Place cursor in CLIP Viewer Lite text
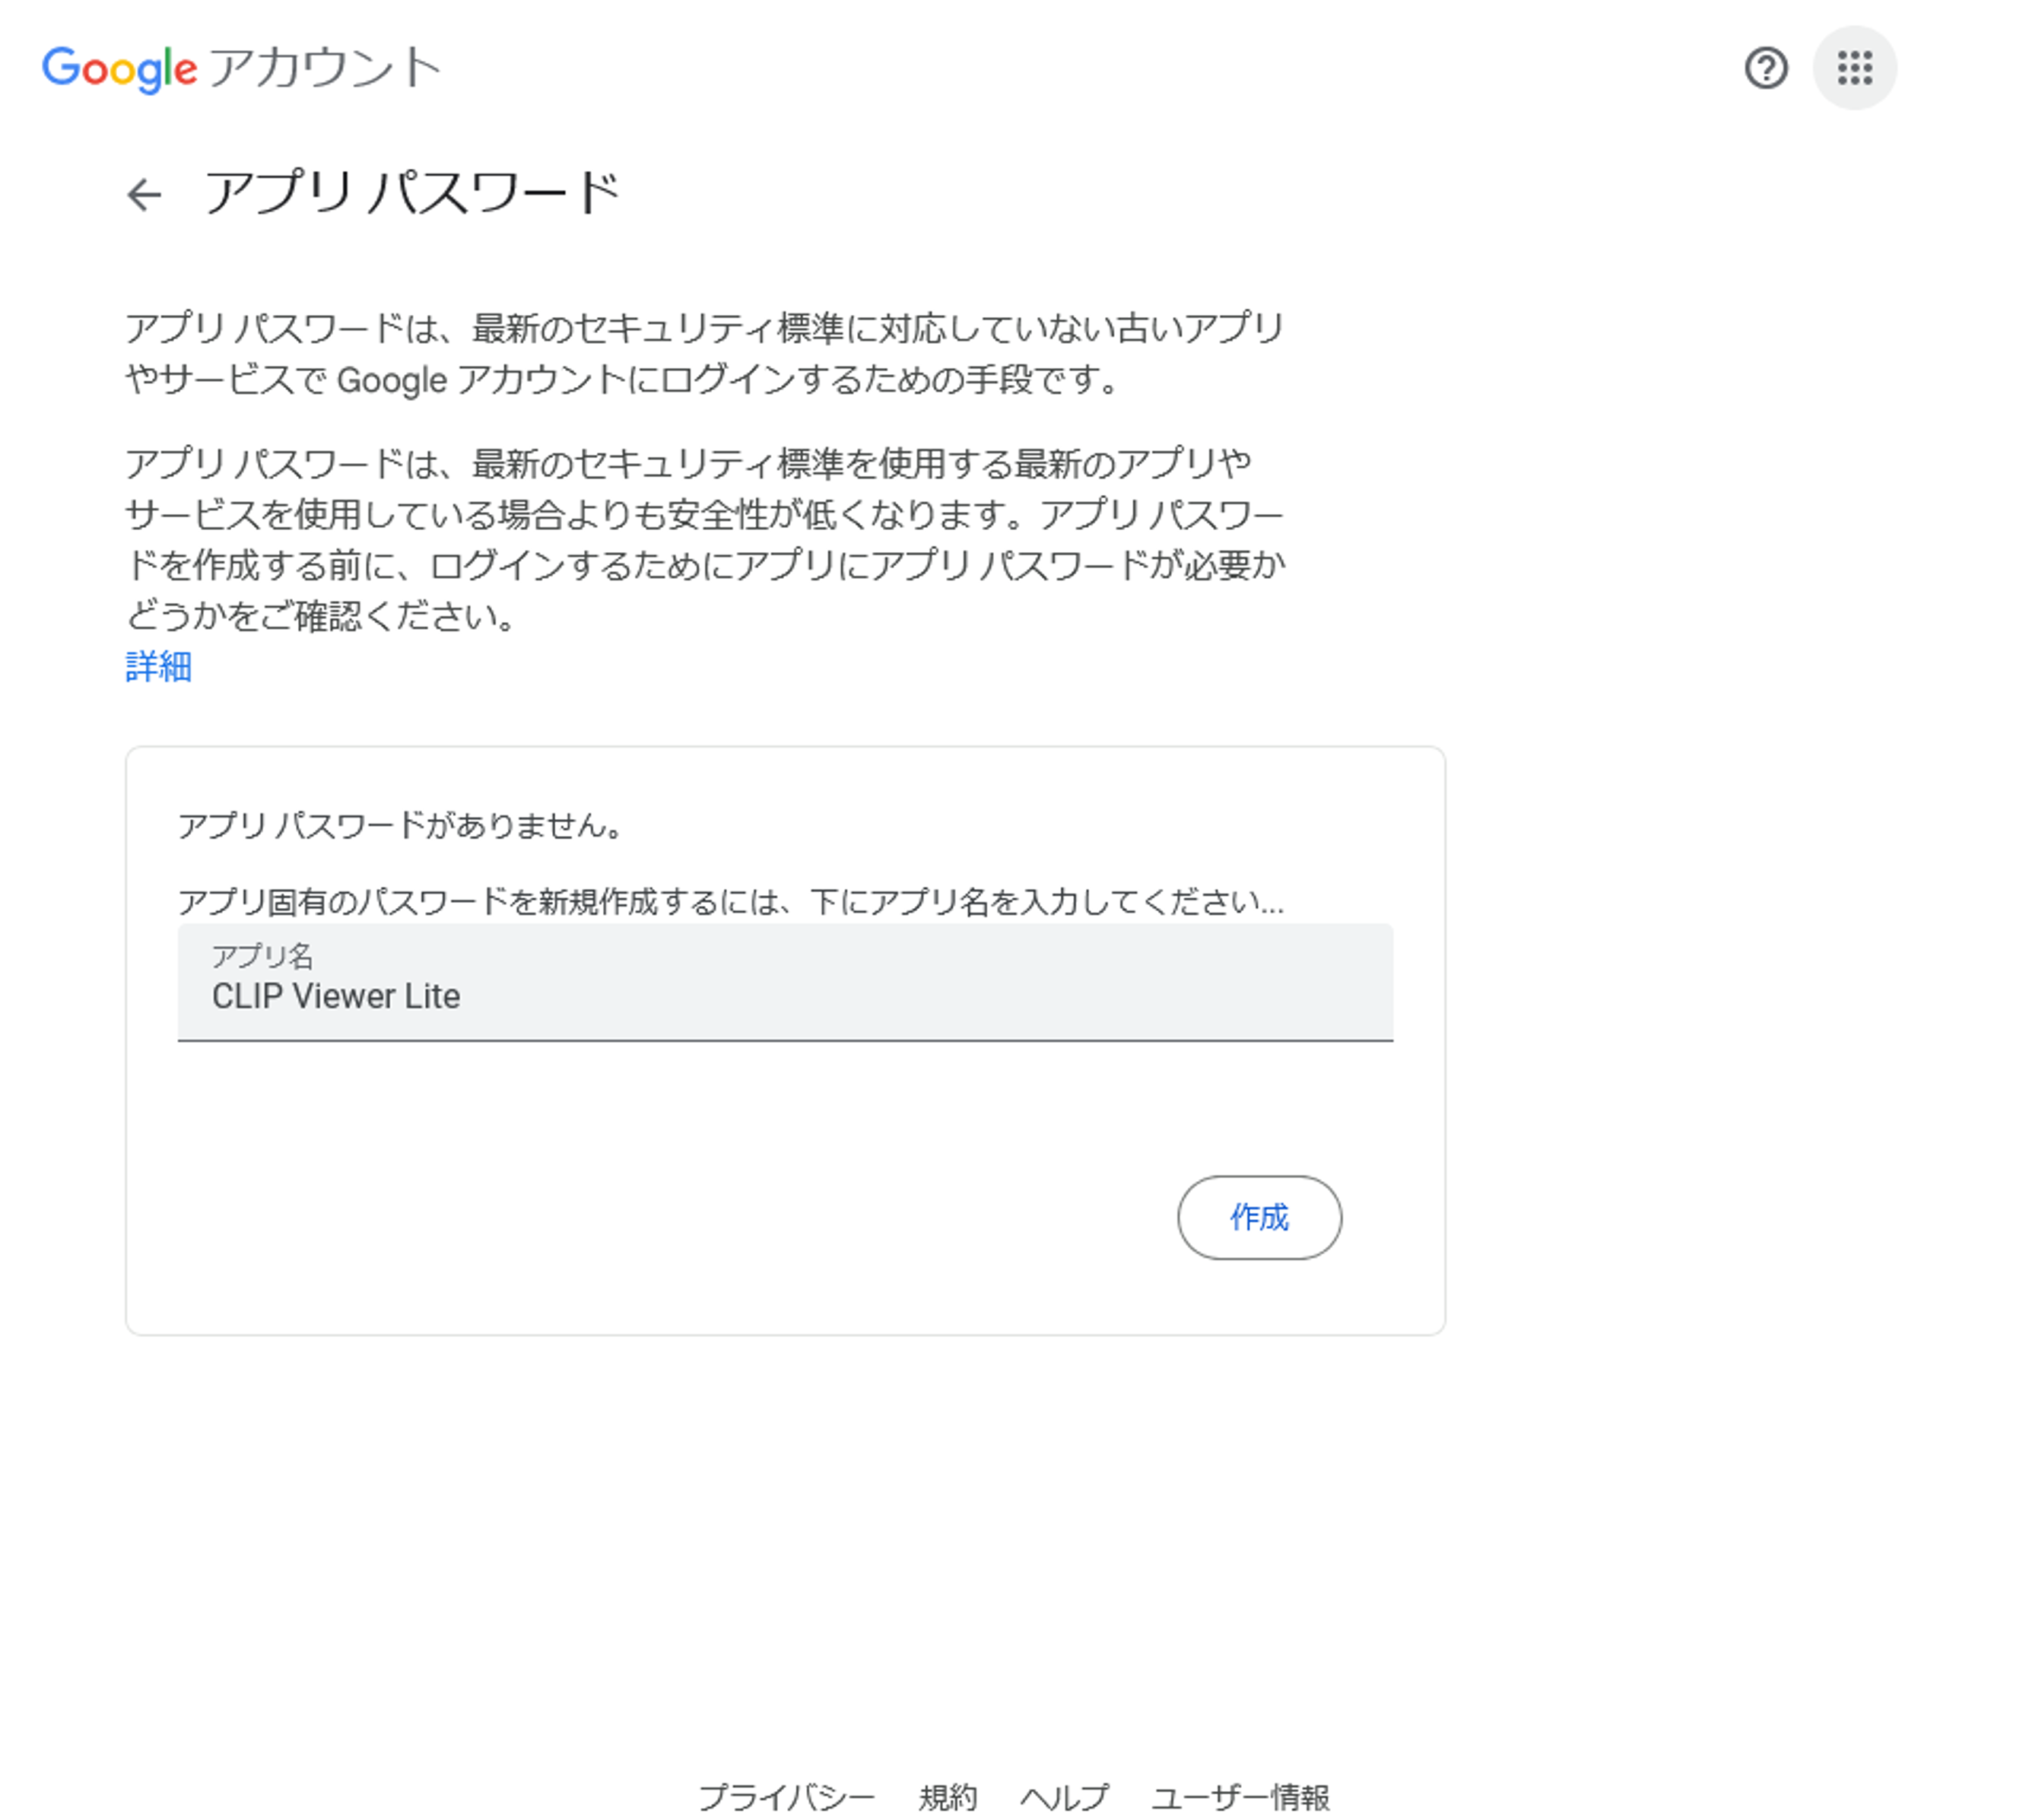The image size is (2029, 1820). coord(336,997)
